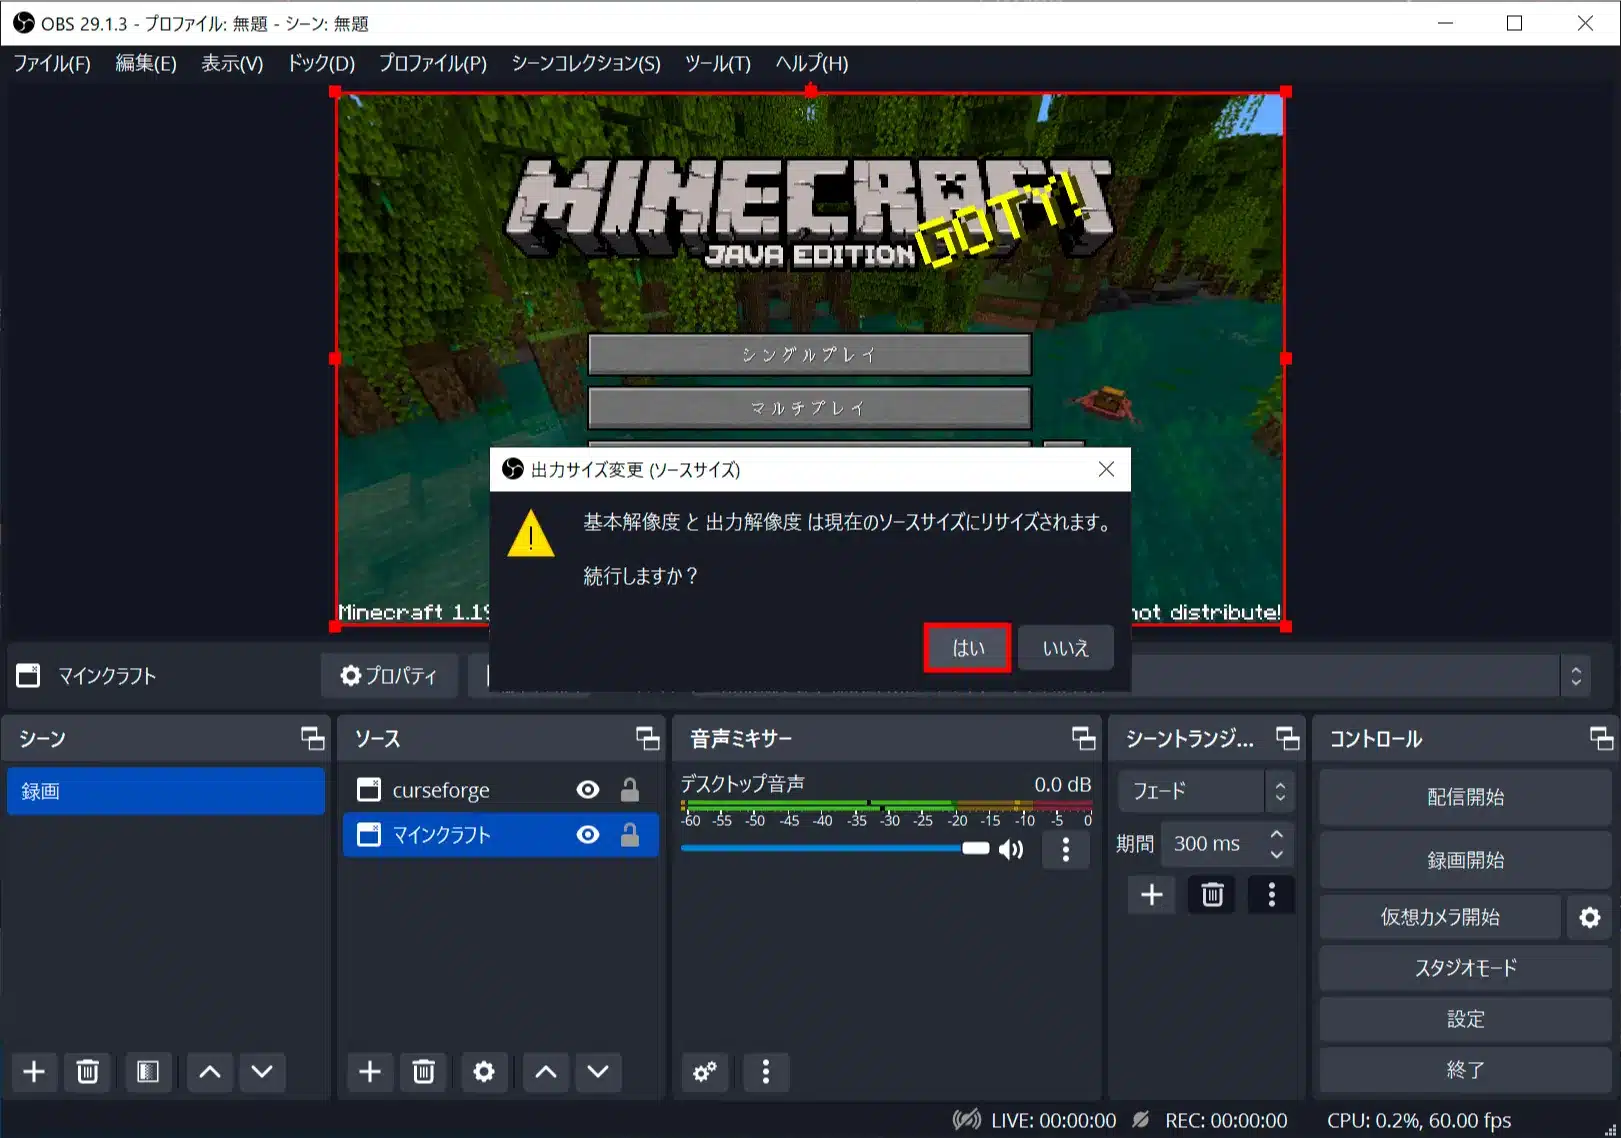
Task: Click 終了 to exit OBS
Action: click(x=1465, y=1070)
